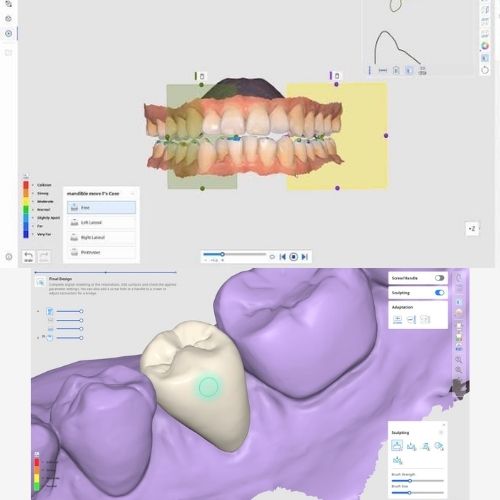Click the circular reset view icon
The image size is (500, 500).
click(x=485, y=70)
